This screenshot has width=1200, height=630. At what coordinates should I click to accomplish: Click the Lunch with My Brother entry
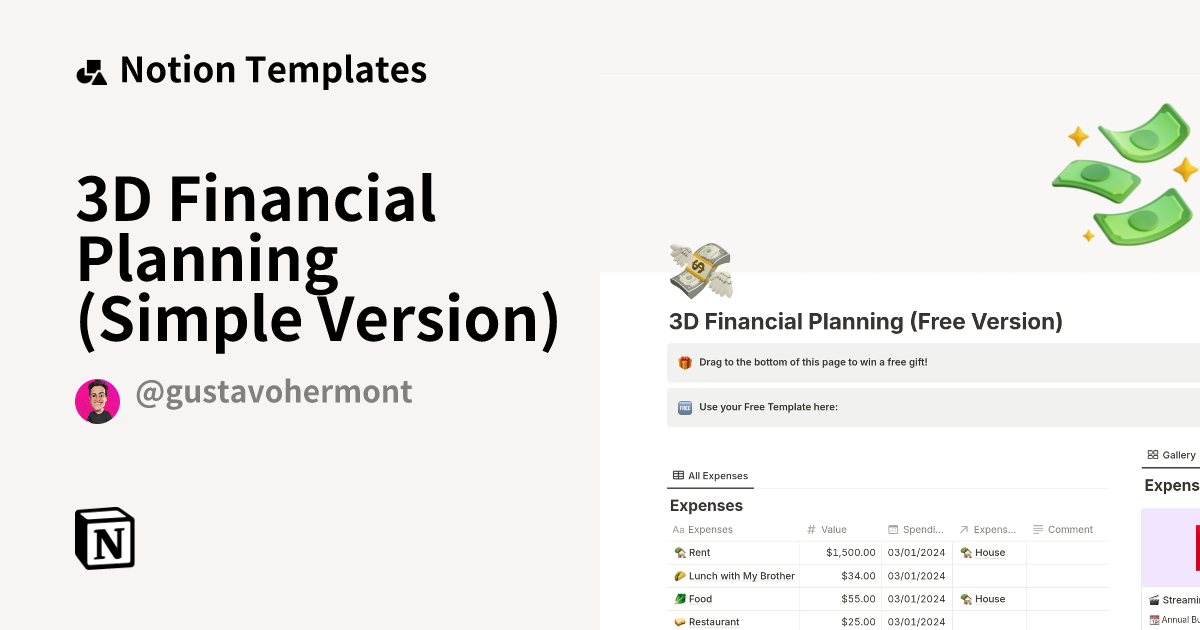tap(741, 576)
